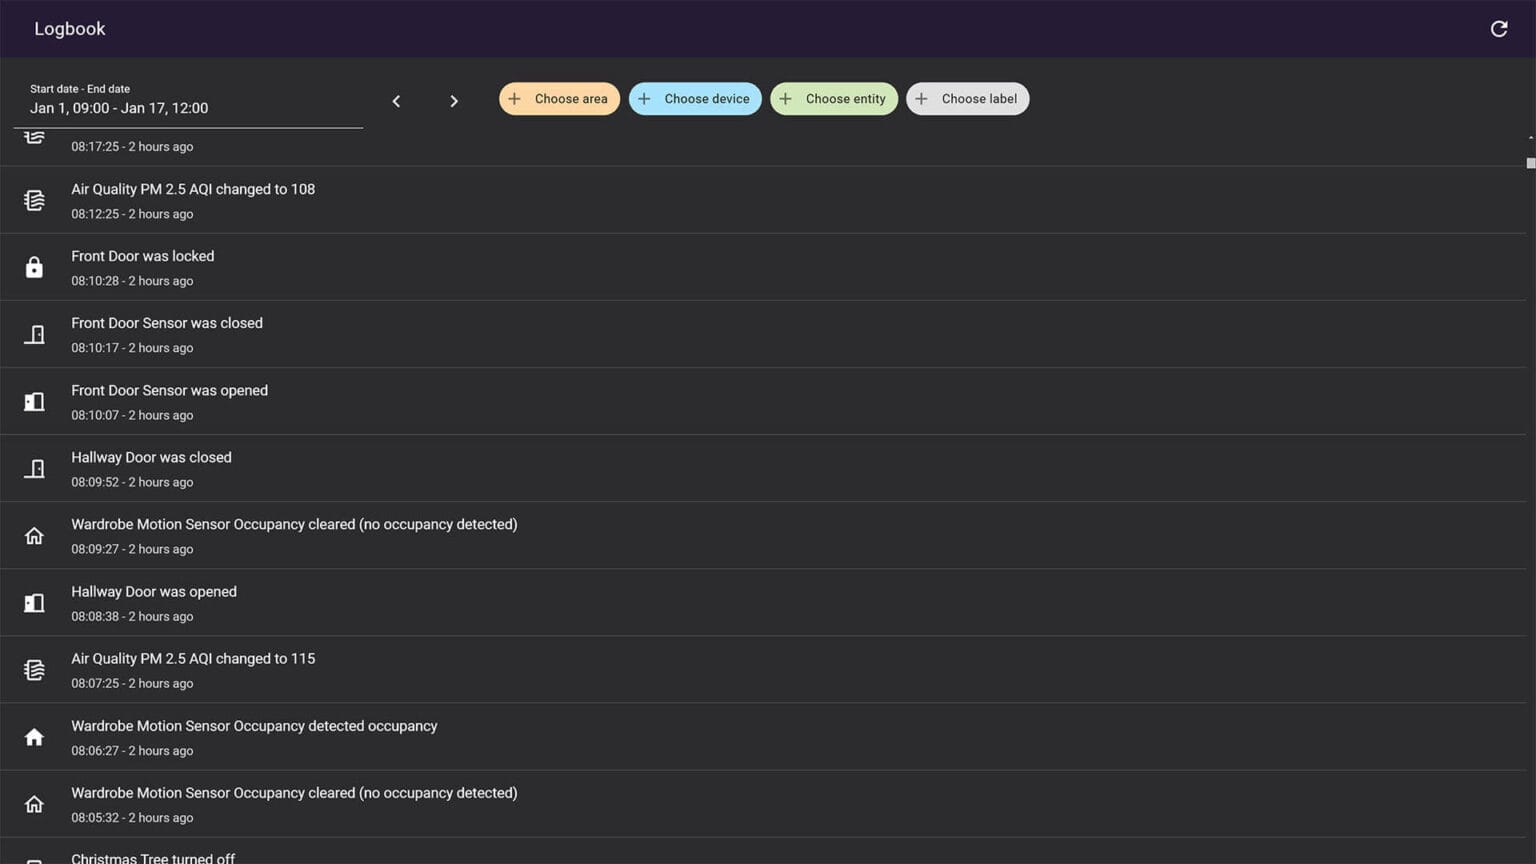Open the Choose entity filter
This screenshot has width=1536, height=864.
click(x=833, y=99)
